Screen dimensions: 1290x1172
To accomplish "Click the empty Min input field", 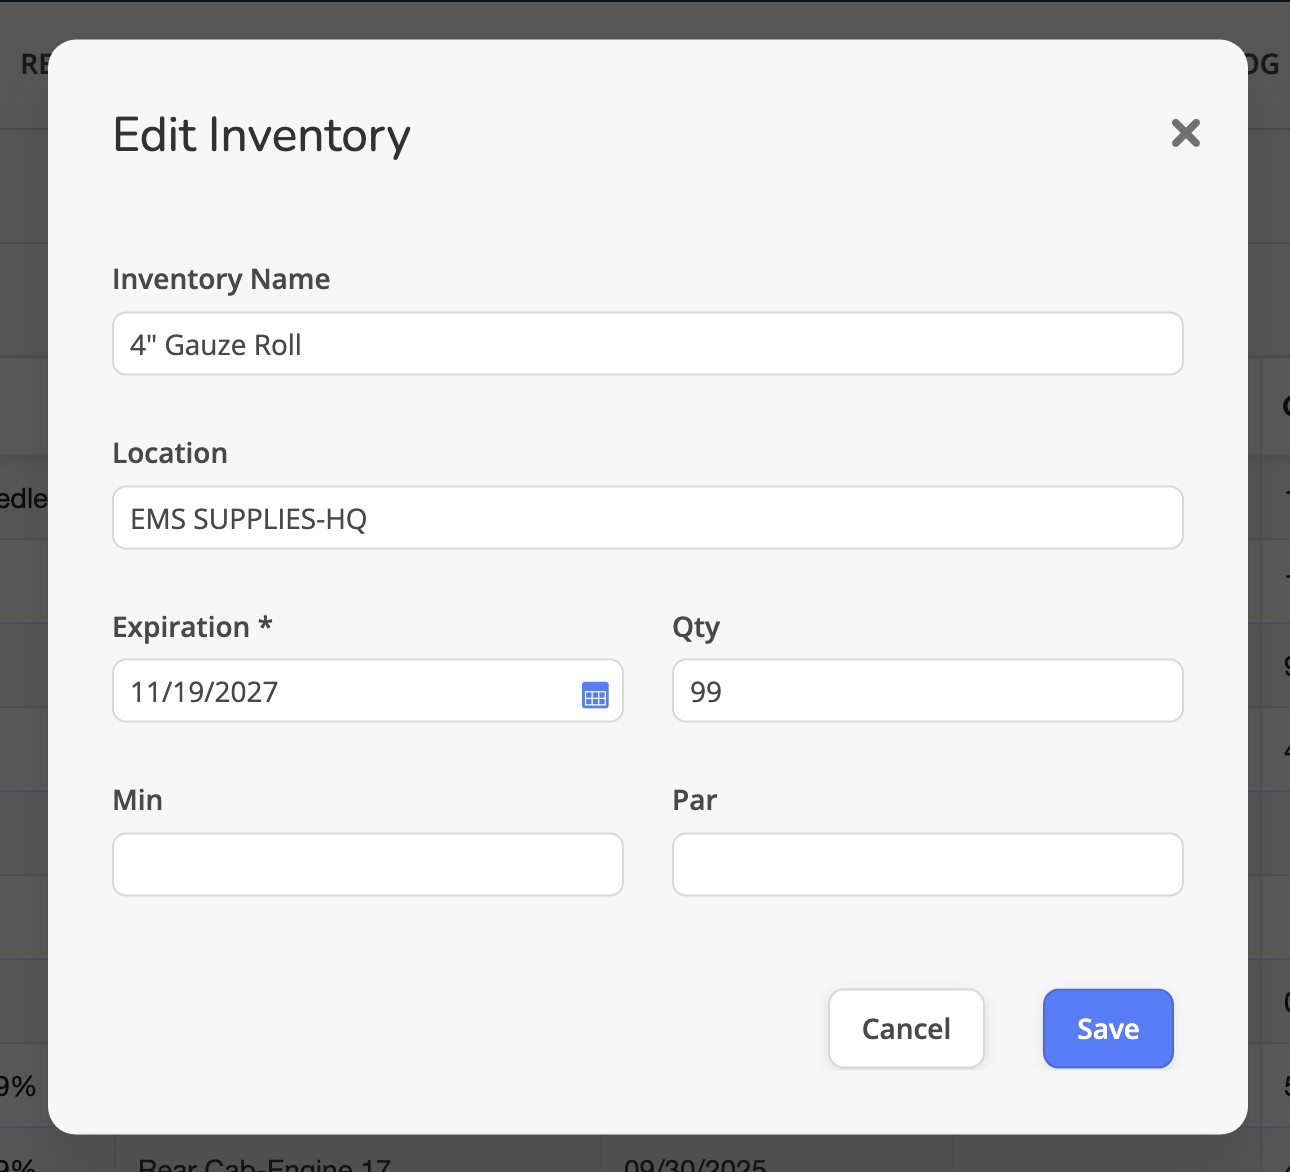I will point(367,865).
